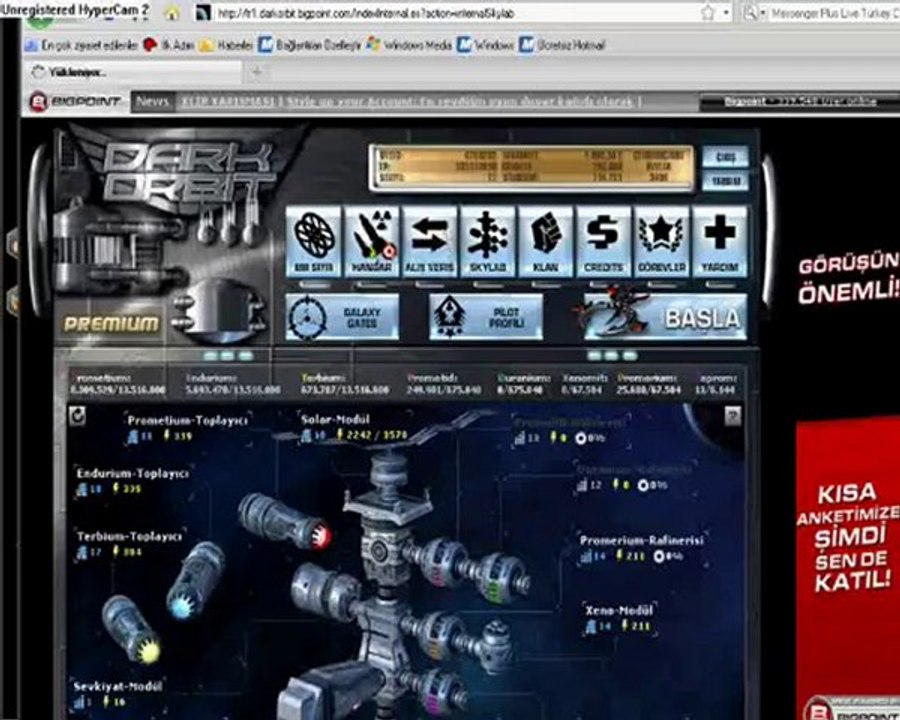Viewport: 900px width, 720px height.
Task: Click the browser home icon
Action: pos(172,13)
